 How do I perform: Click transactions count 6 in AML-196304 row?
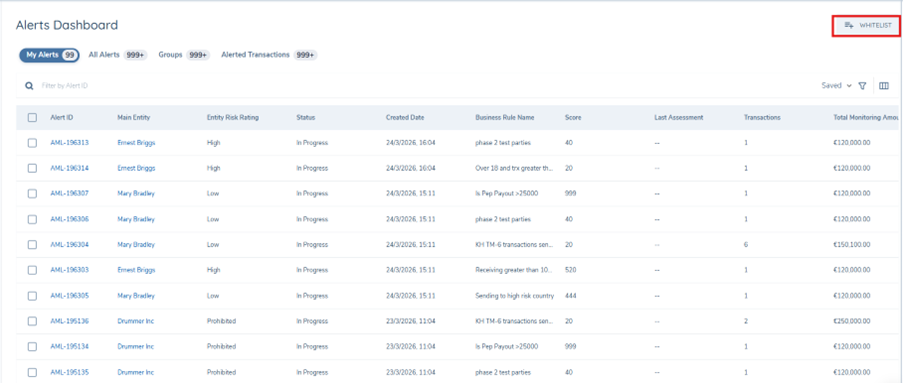(x=746, y=245)
